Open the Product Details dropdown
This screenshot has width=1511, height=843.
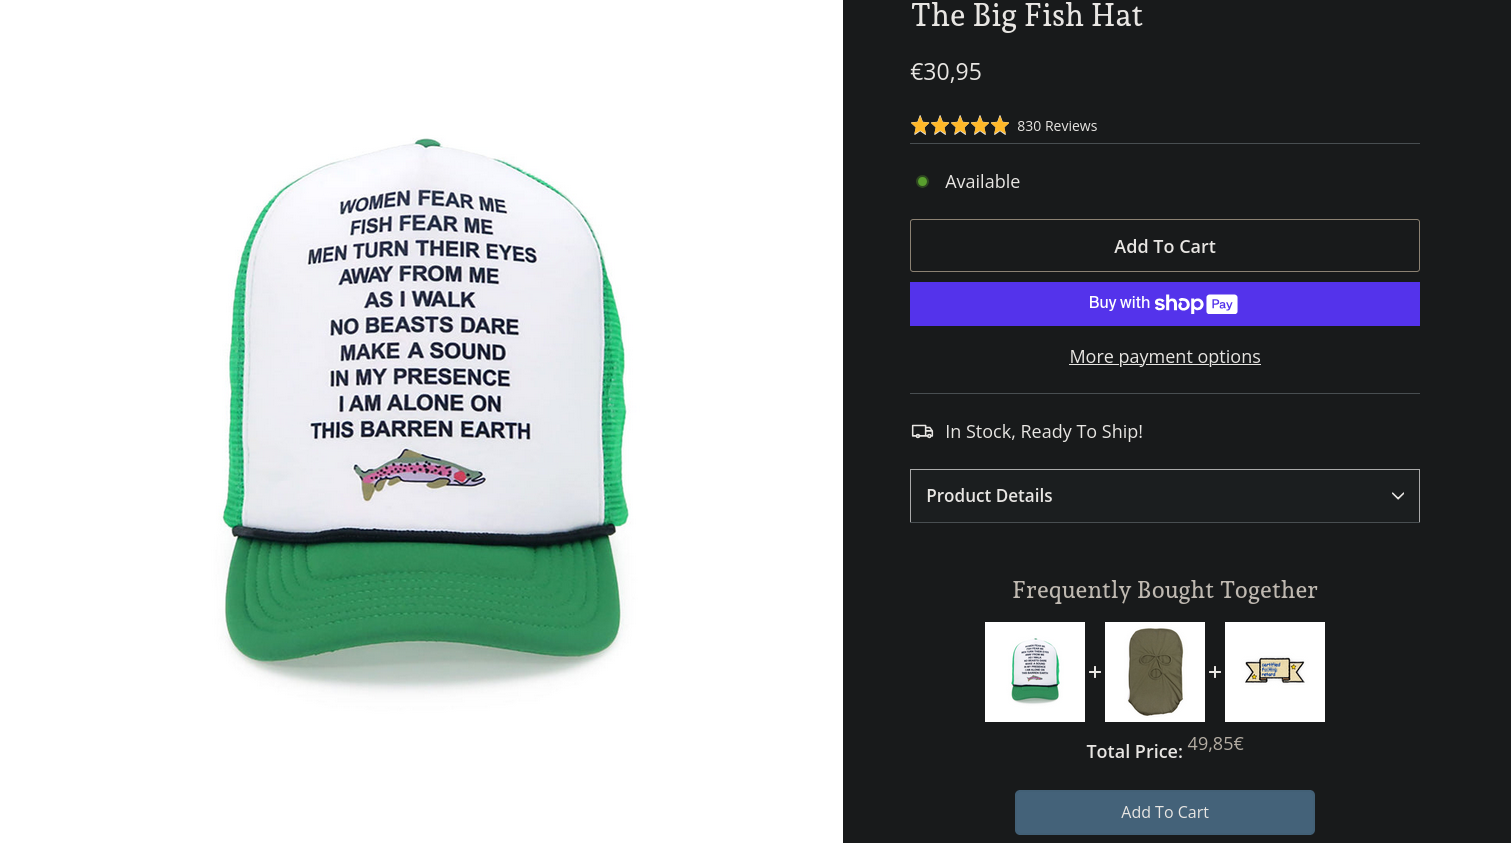1165,496
